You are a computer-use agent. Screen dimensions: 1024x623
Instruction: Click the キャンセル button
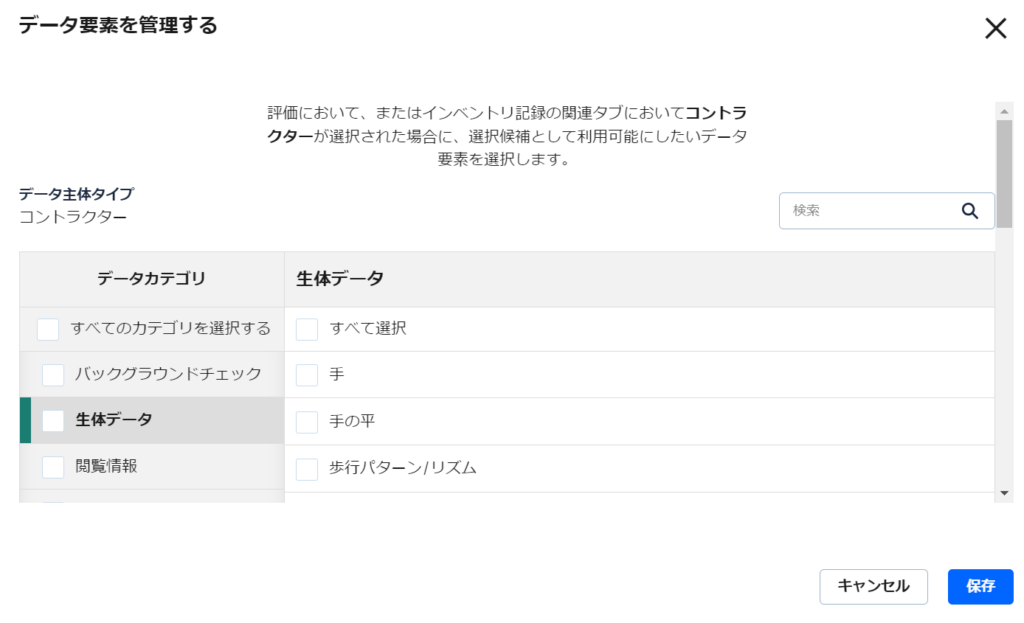coord(873,587)
